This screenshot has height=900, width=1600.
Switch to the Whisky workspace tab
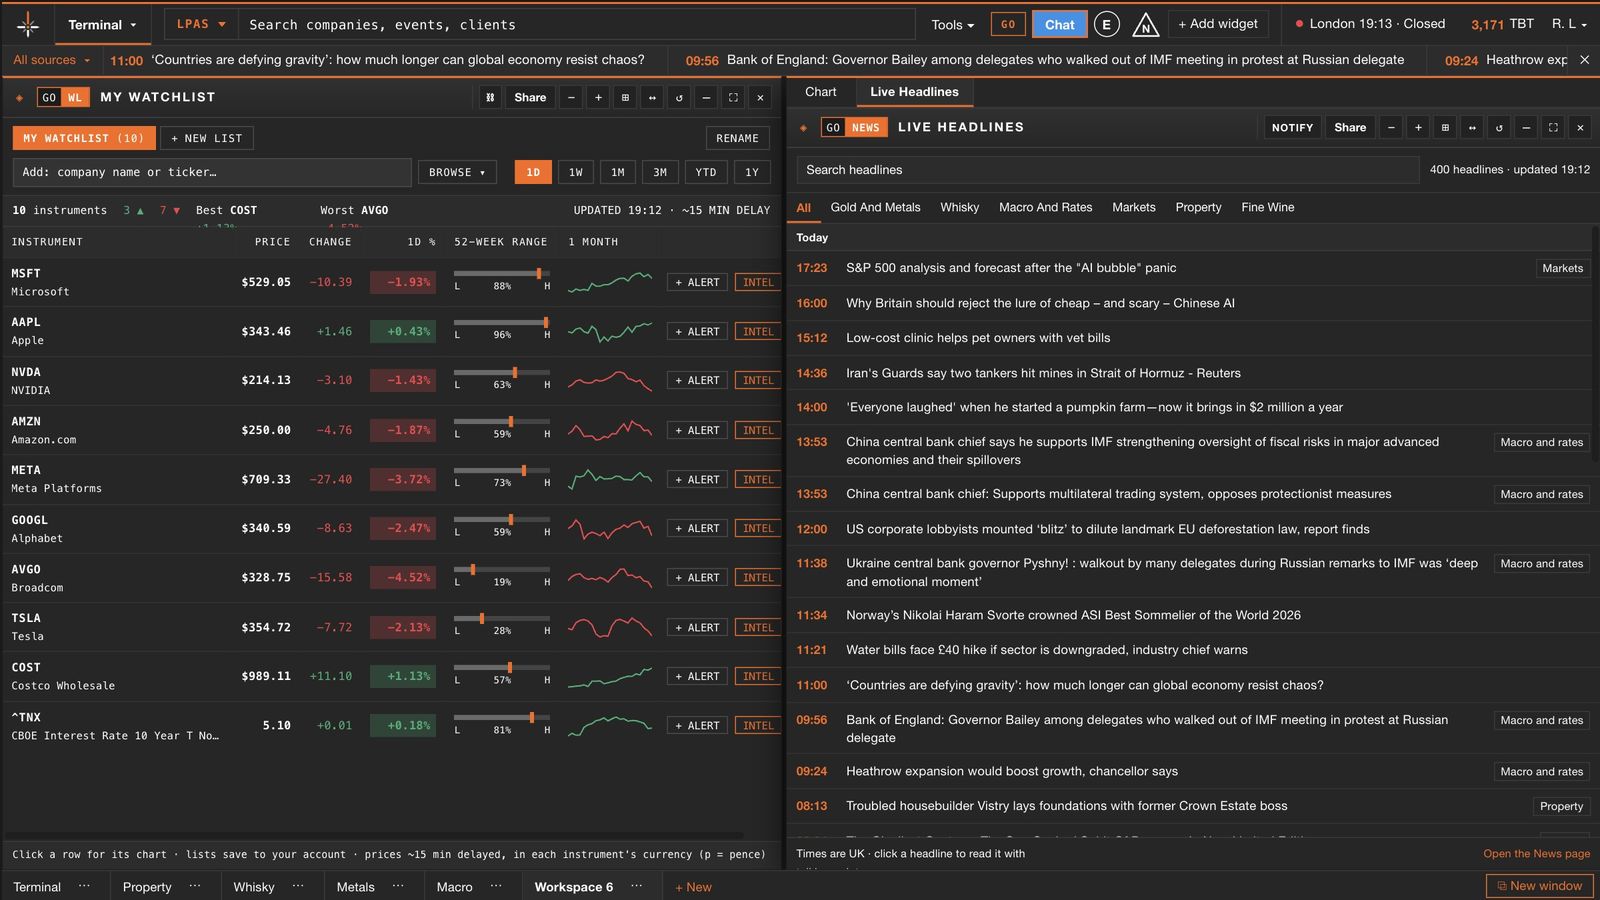[254, 887]
